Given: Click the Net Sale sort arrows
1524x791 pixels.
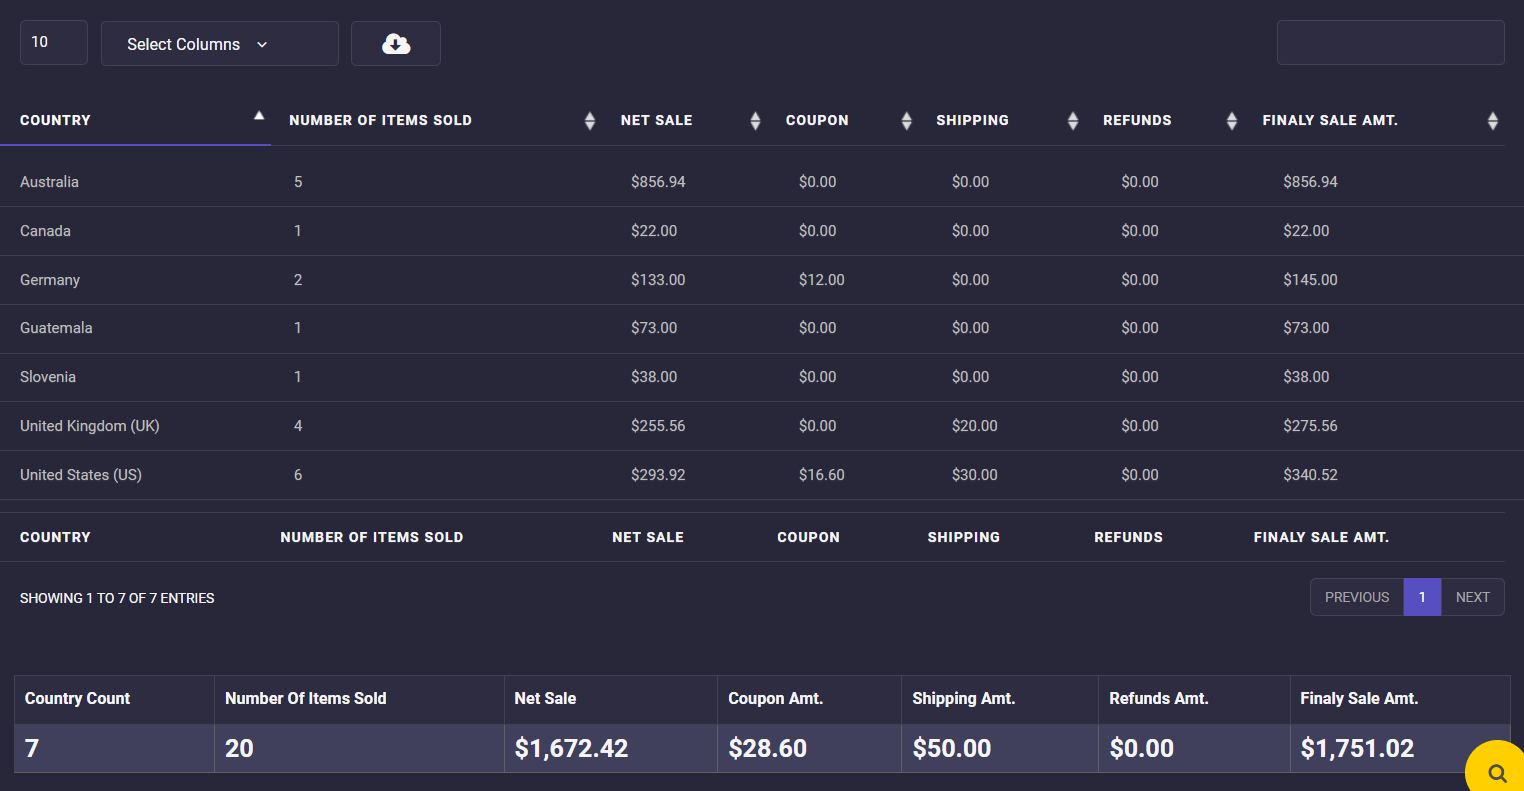Looking at the screenshot, I should tap(755, 121).
